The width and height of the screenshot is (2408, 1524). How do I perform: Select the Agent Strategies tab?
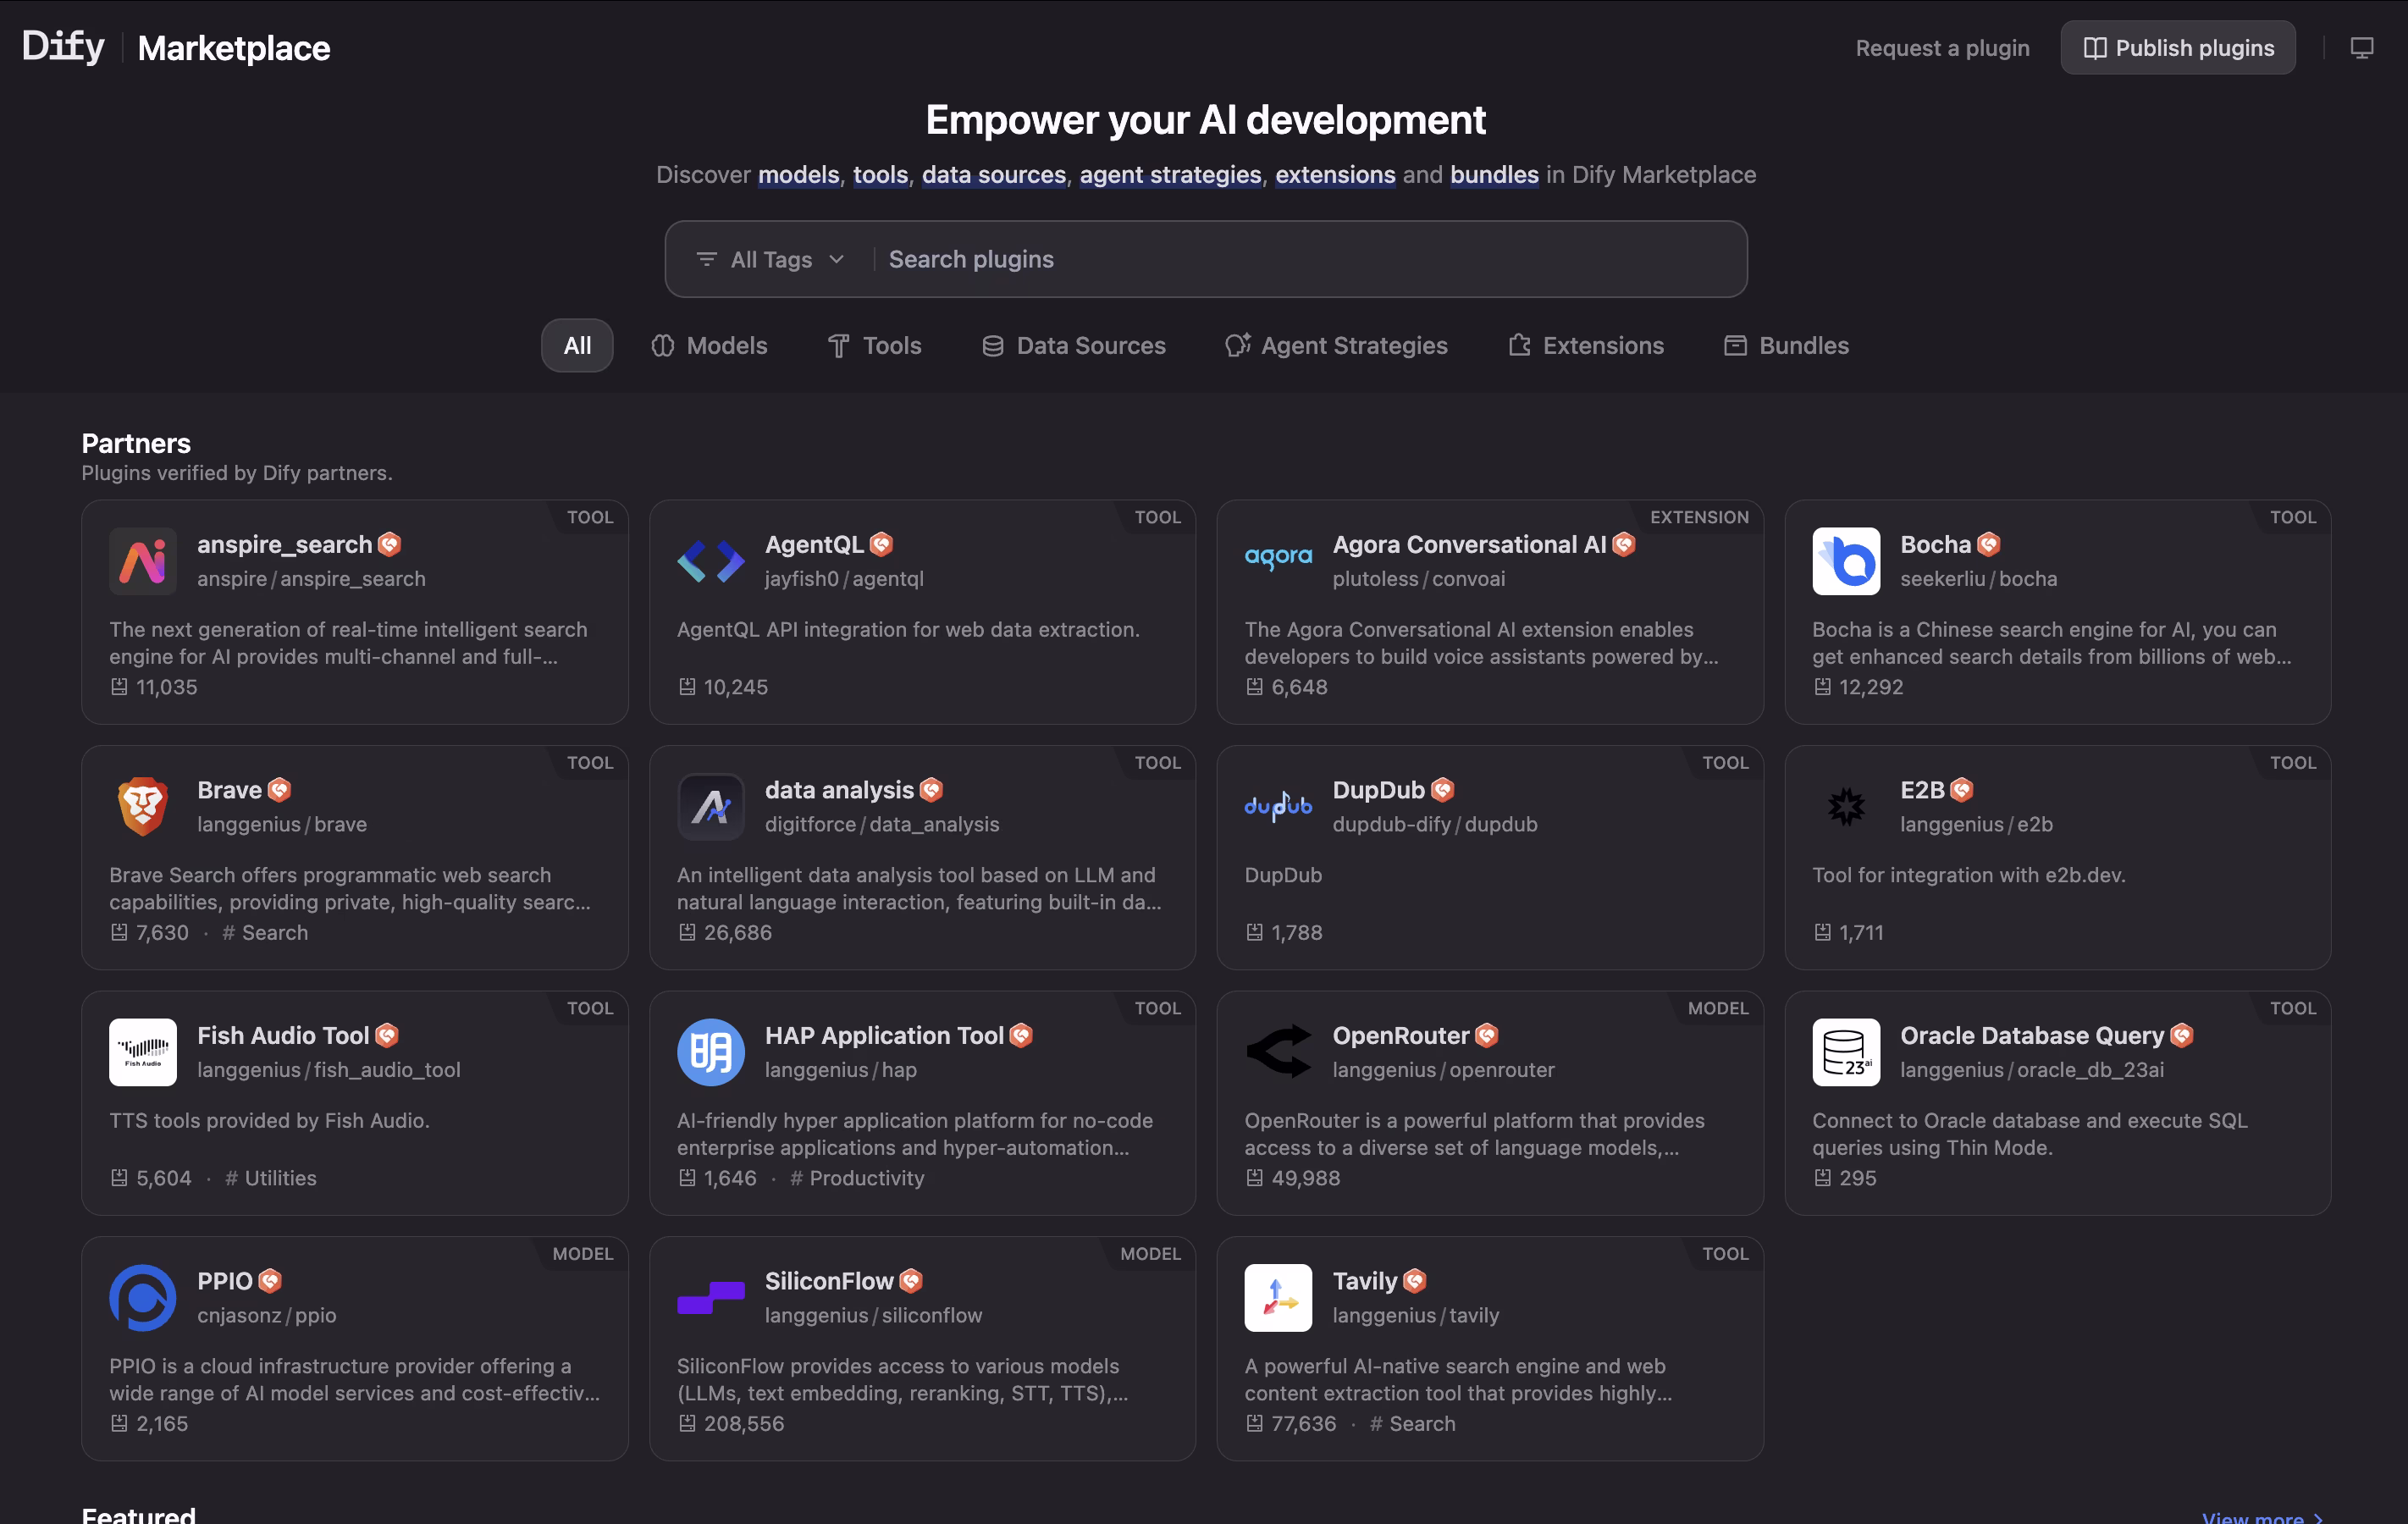(x=1336, y=345)
